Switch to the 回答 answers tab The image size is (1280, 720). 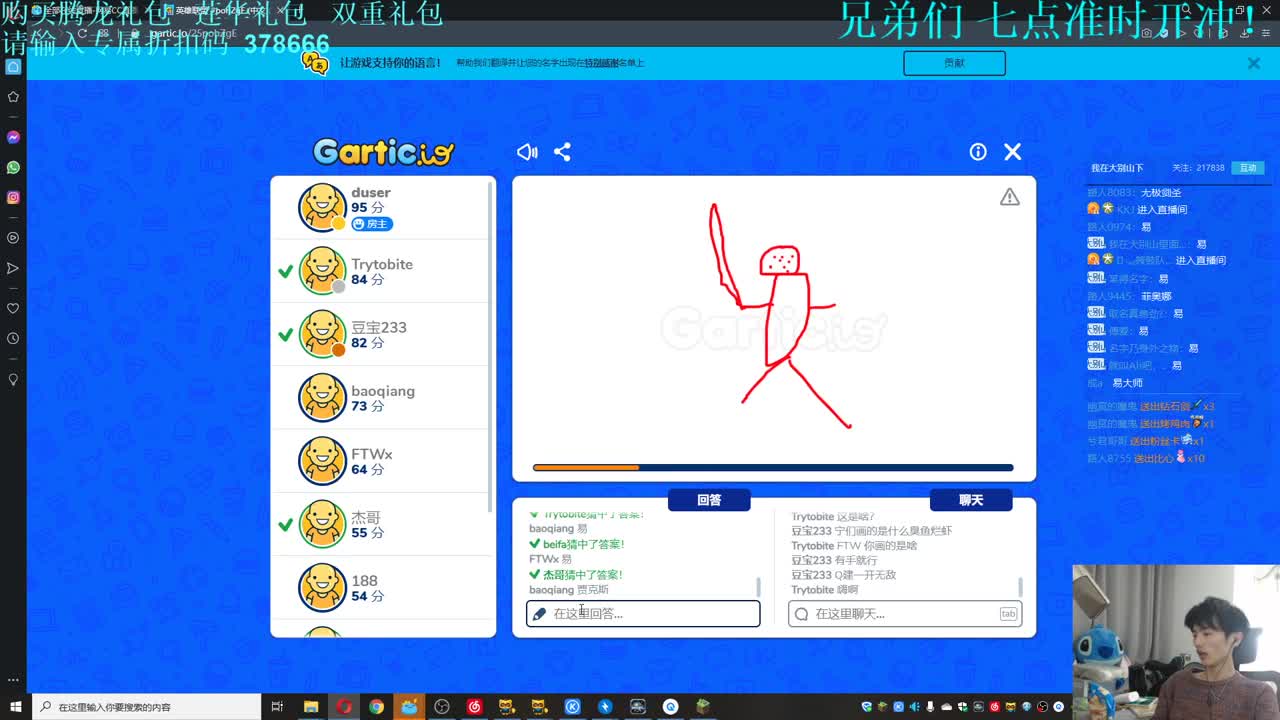[x=709, y=500]
